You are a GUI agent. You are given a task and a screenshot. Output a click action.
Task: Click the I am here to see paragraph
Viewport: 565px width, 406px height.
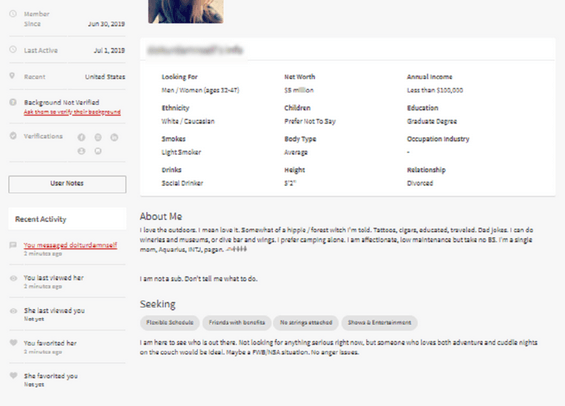[x=339, y=347]
